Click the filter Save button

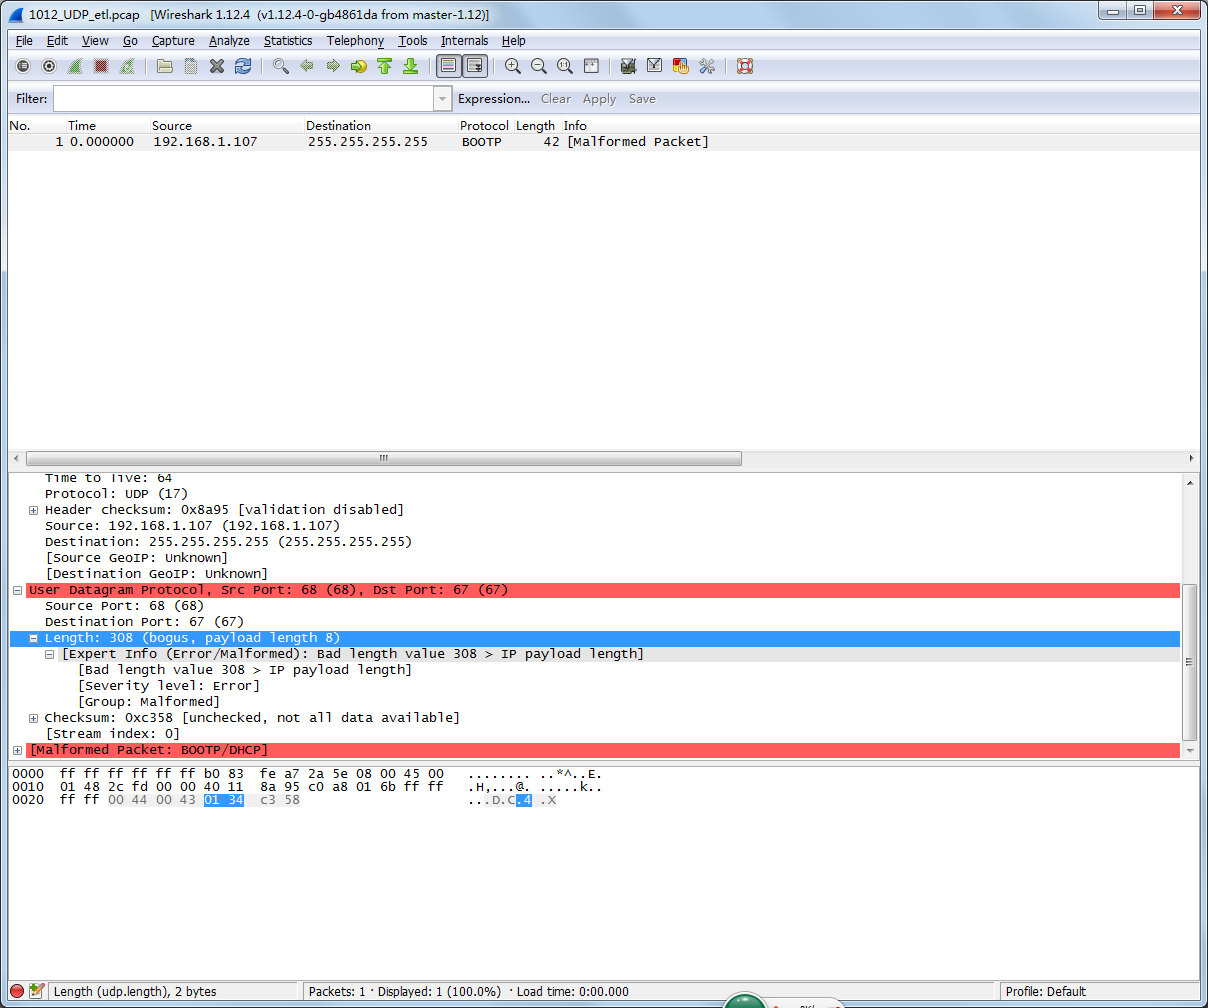642,99
